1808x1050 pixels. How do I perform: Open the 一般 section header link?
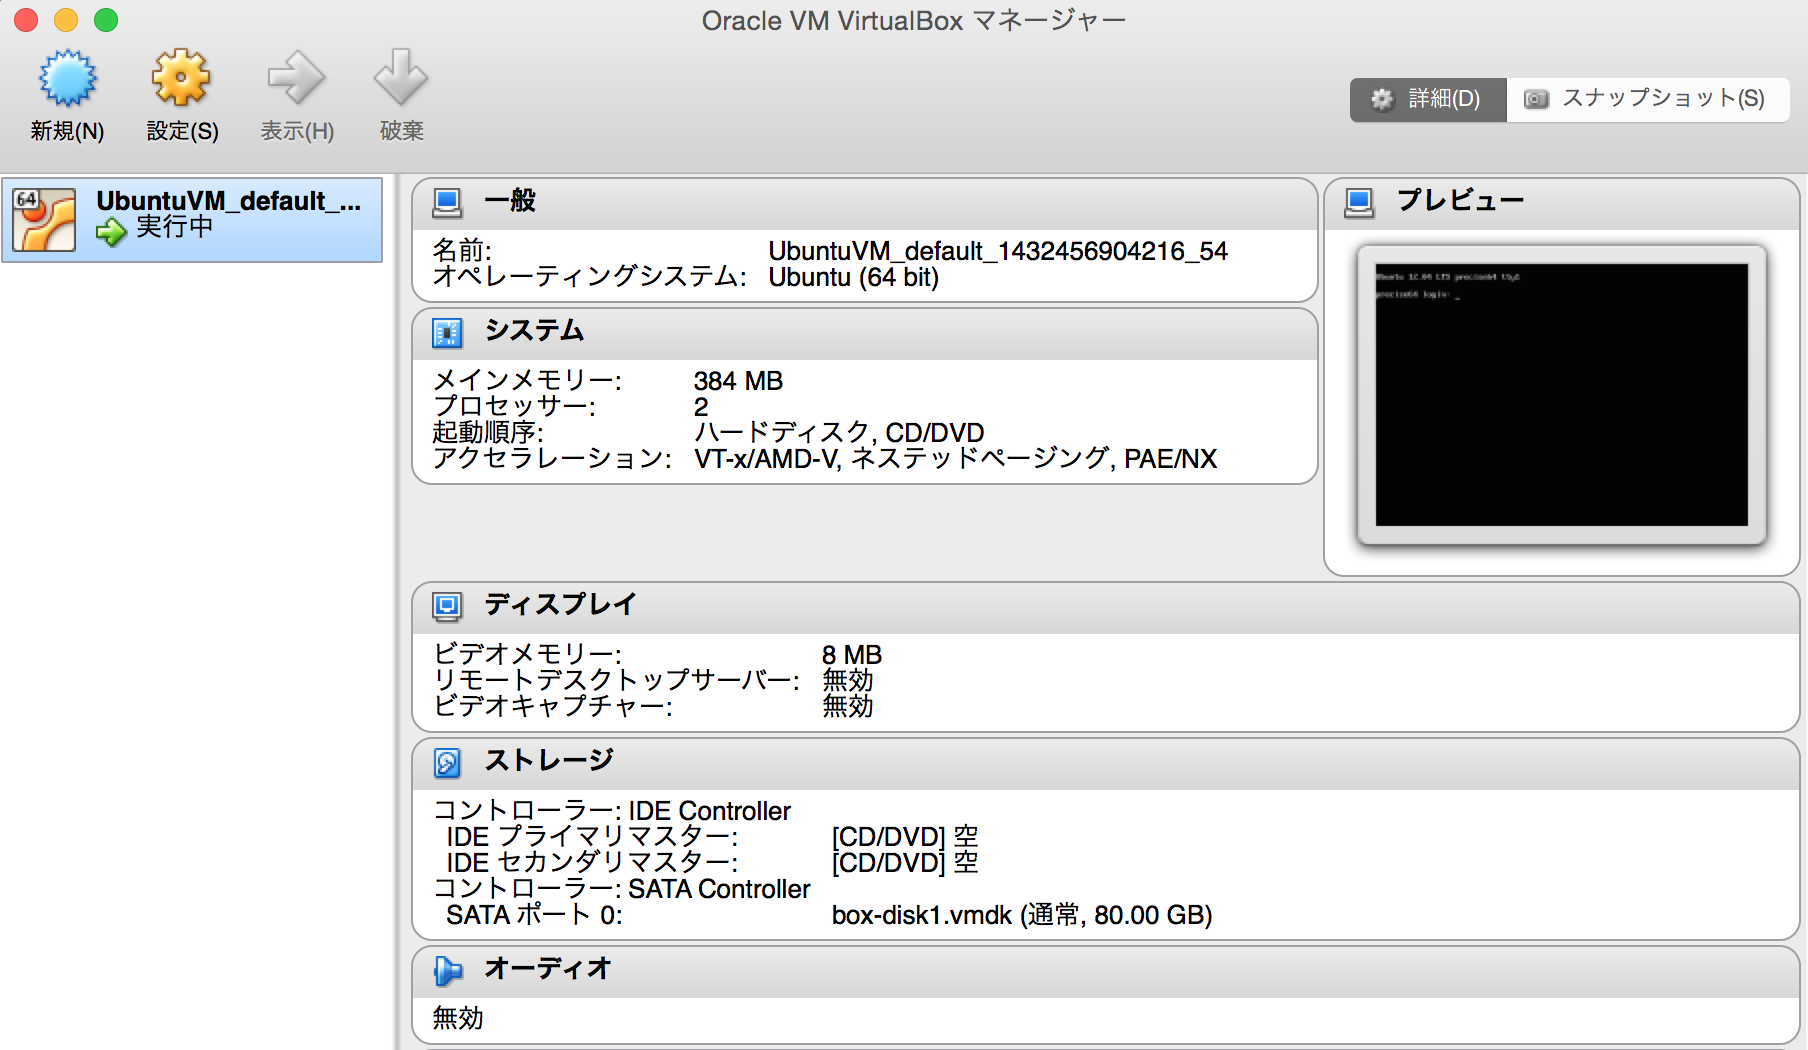[510, 201]
